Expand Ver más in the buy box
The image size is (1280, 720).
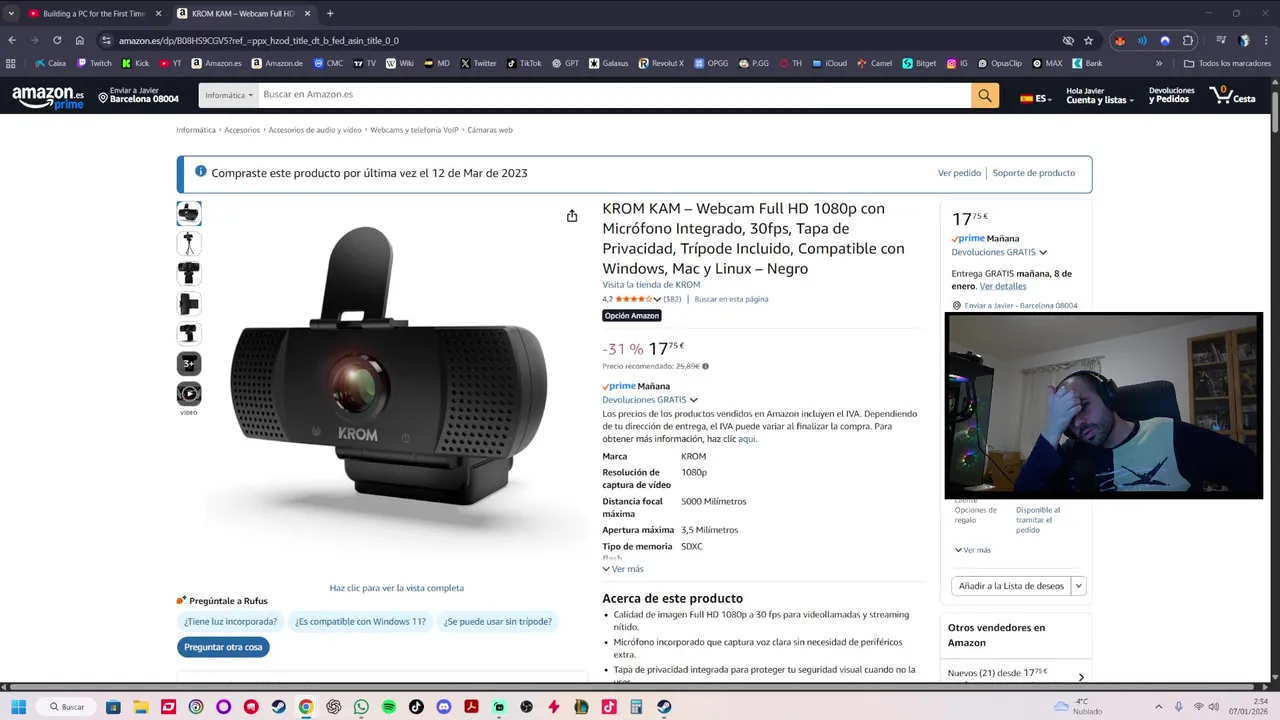click(x=973, y=550)
